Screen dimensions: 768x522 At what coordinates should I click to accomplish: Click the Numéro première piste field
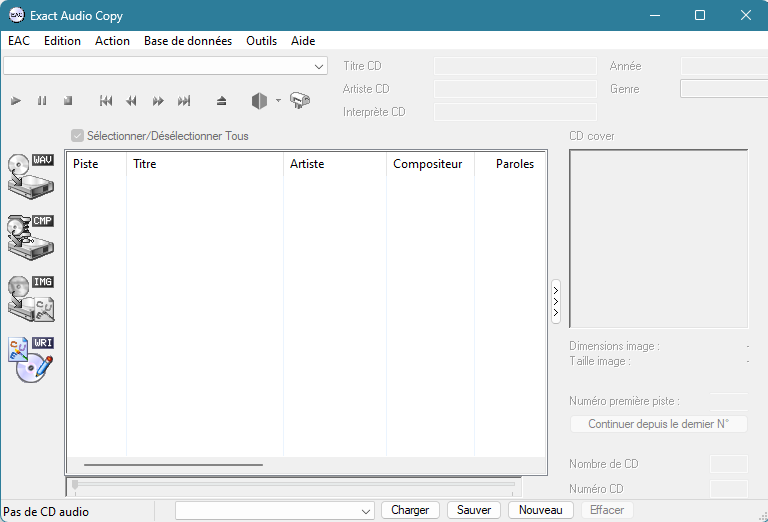[x=729, y=401]
